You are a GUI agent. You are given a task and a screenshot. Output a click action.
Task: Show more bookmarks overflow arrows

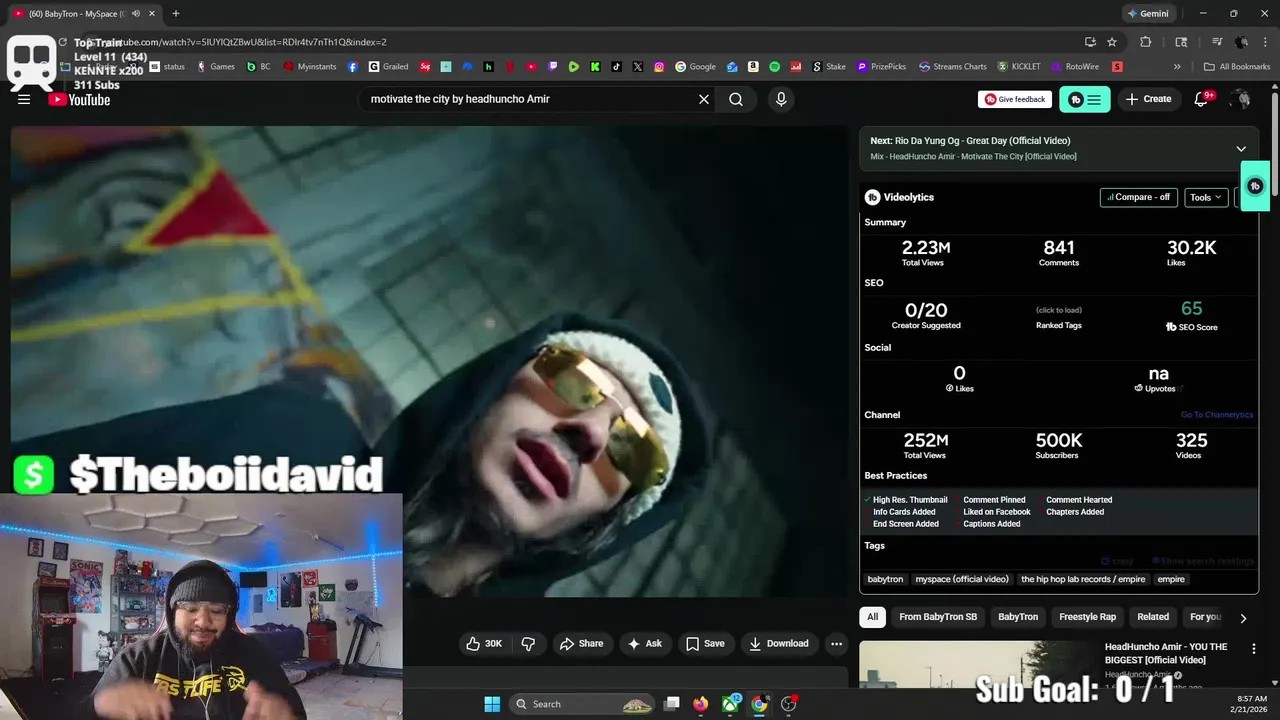[x=1177, y=67]
